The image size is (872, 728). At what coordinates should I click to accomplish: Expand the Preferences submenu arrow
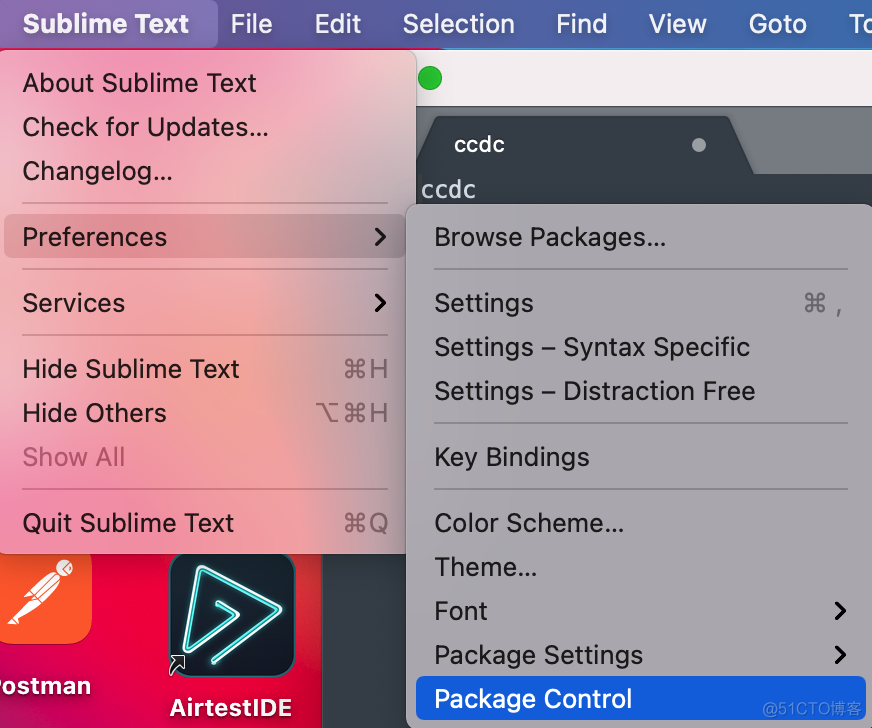[x=380, y=237]
